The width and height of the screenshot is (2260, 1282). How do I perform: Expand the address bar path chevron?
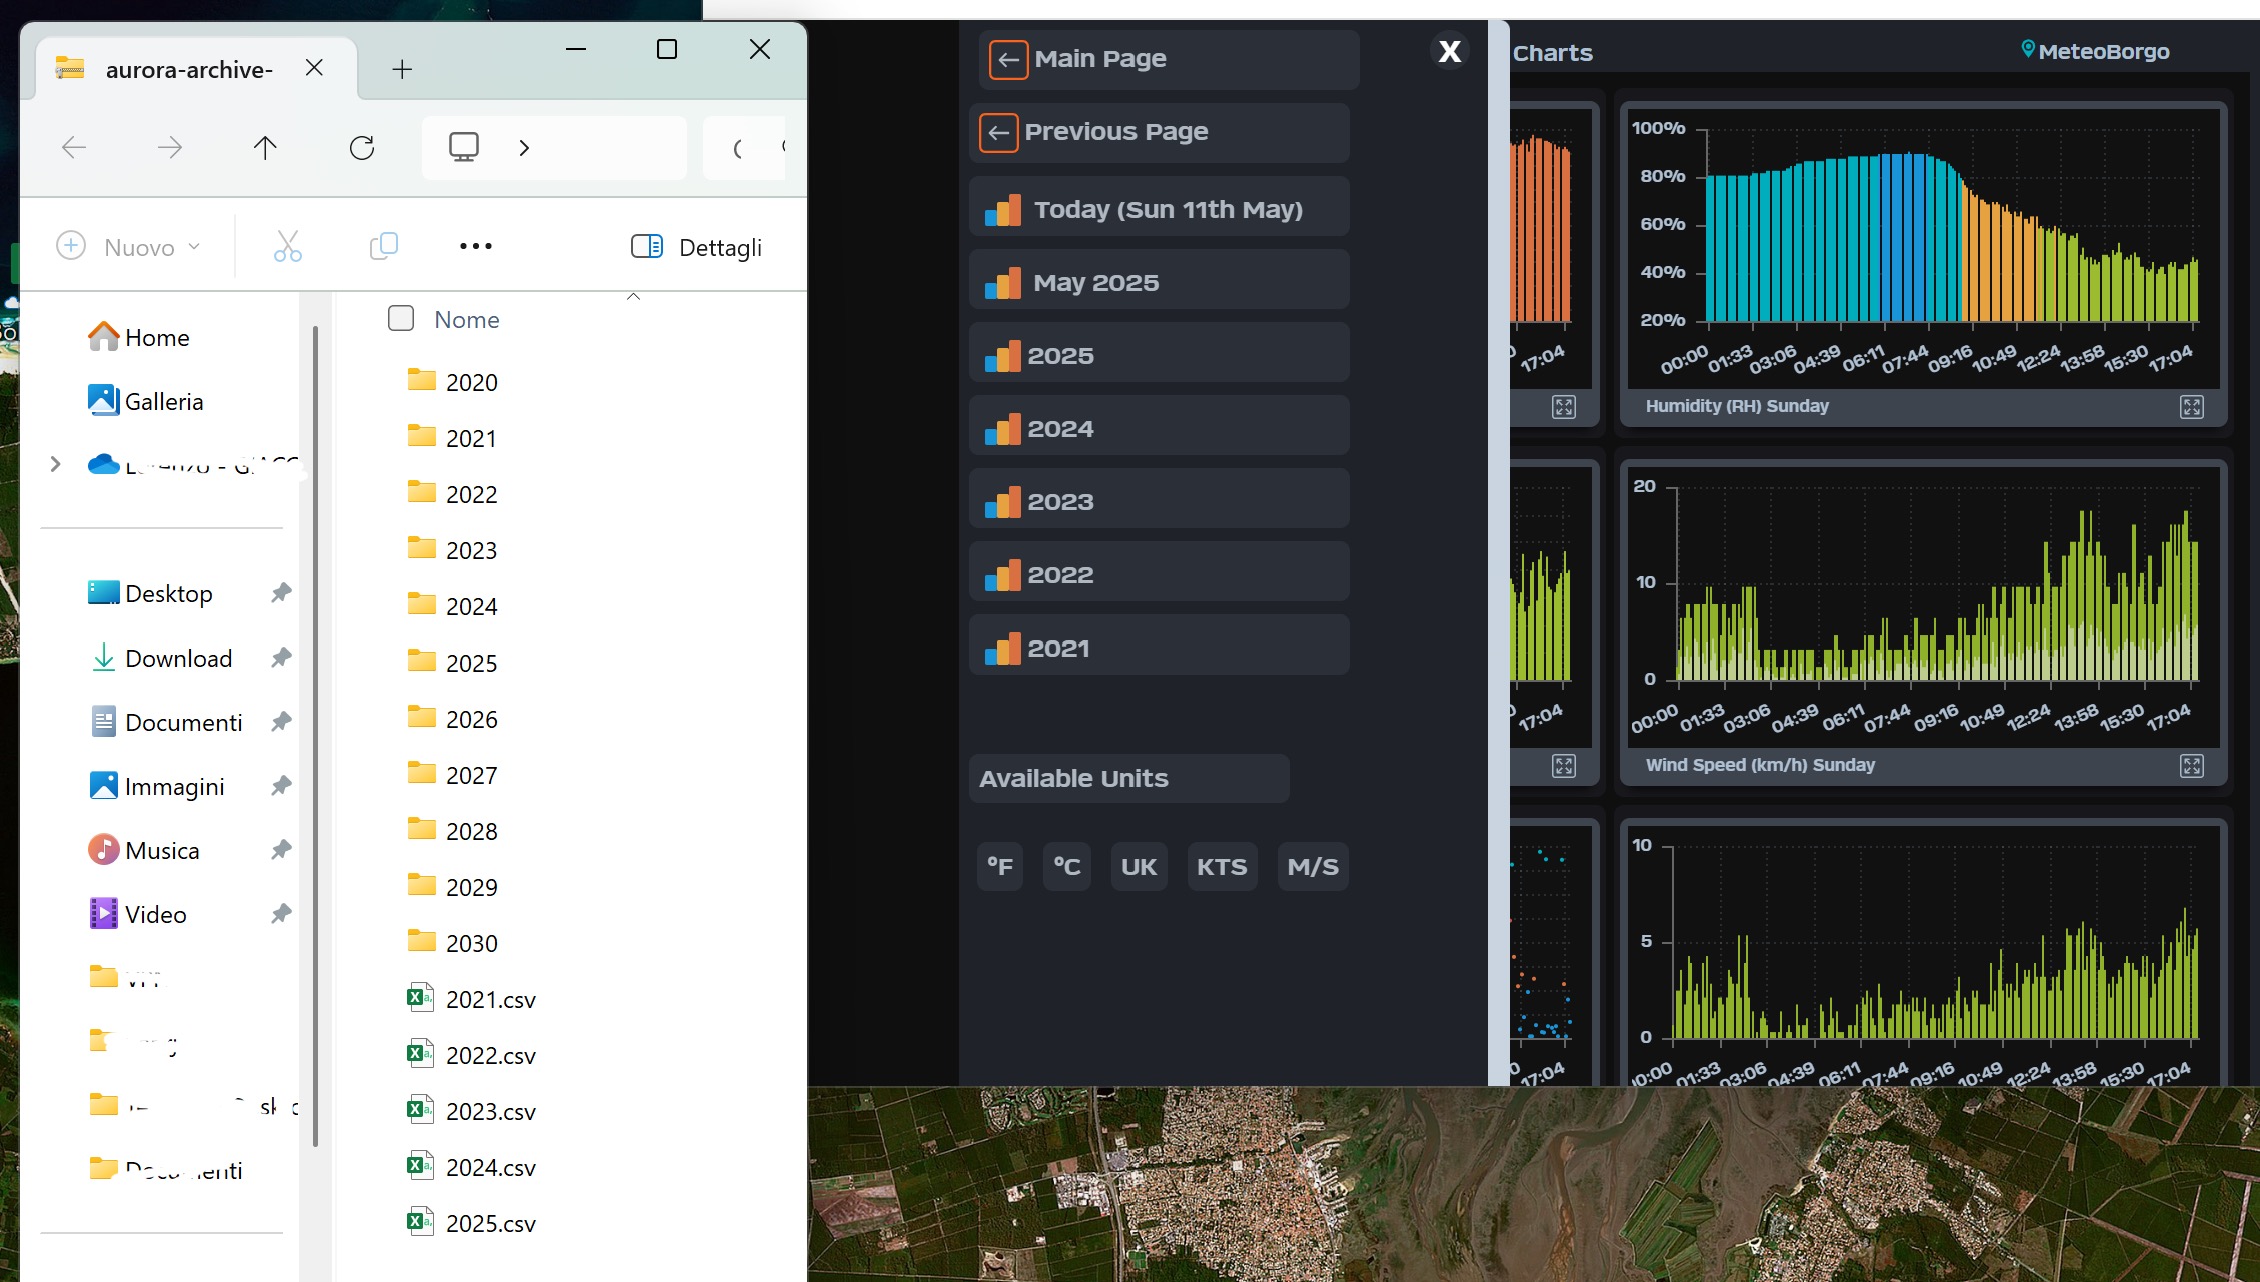coord(524,148)
